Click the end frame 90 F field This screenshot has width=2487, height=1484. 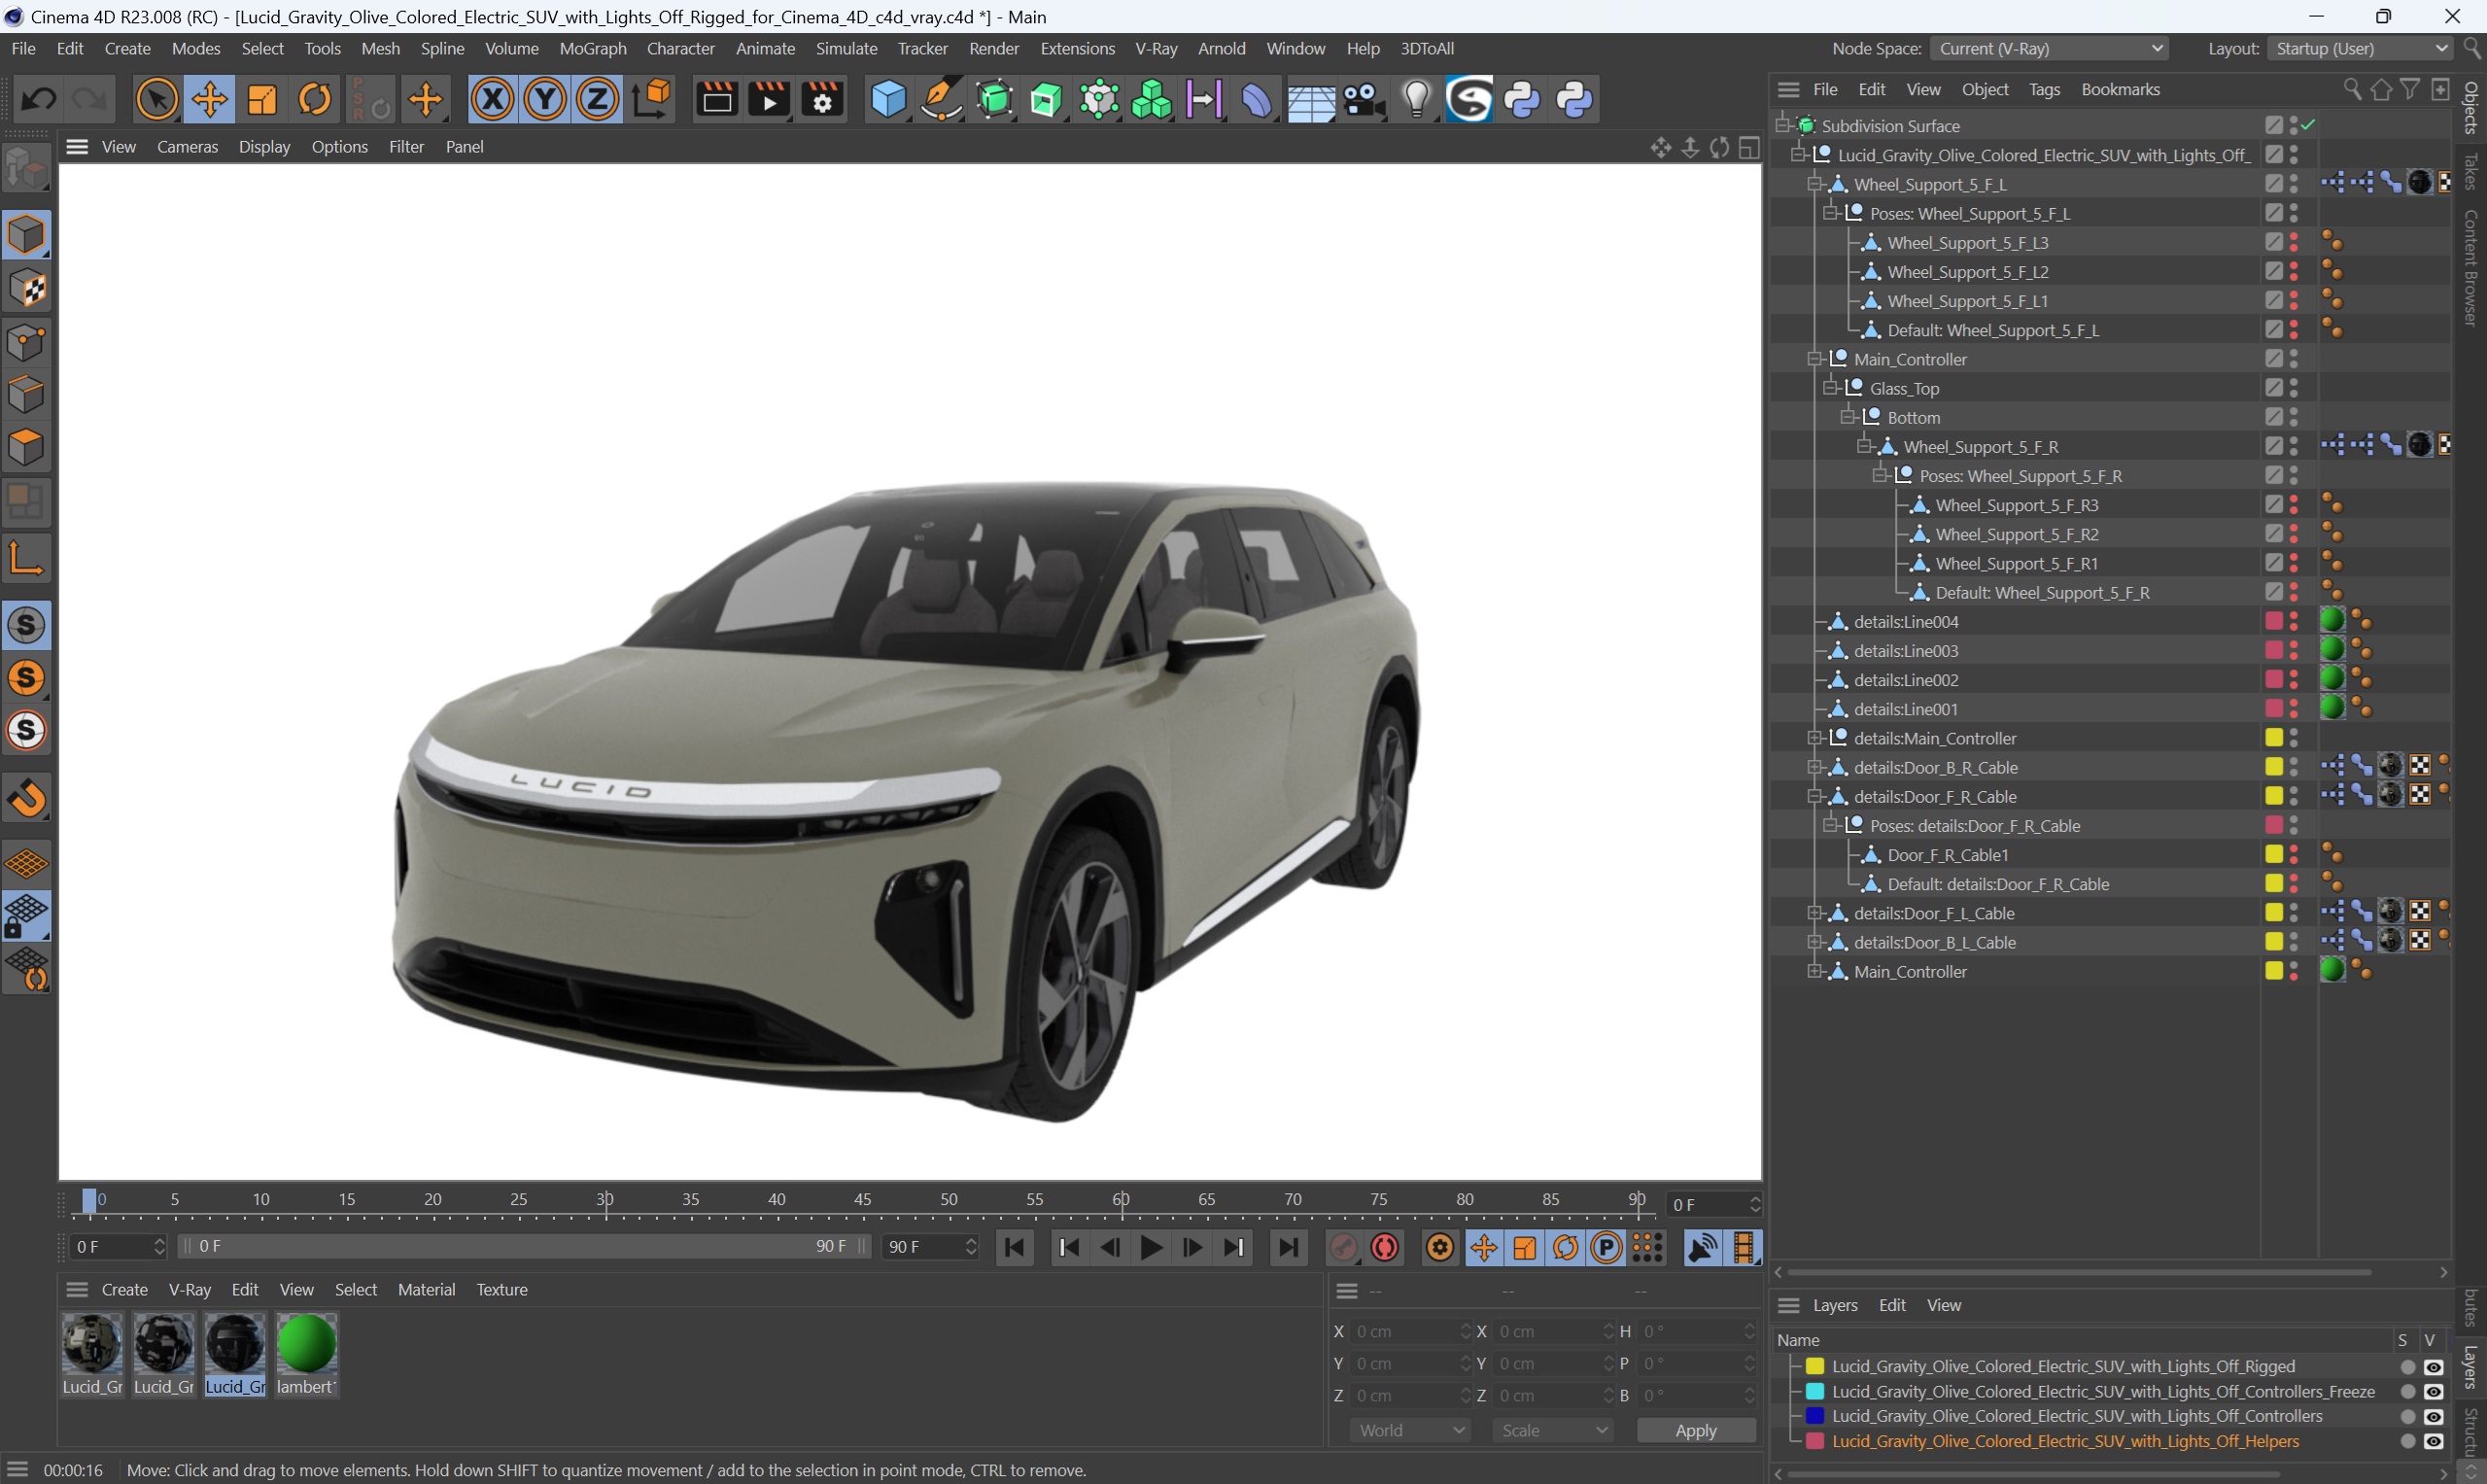[928, 1247]
